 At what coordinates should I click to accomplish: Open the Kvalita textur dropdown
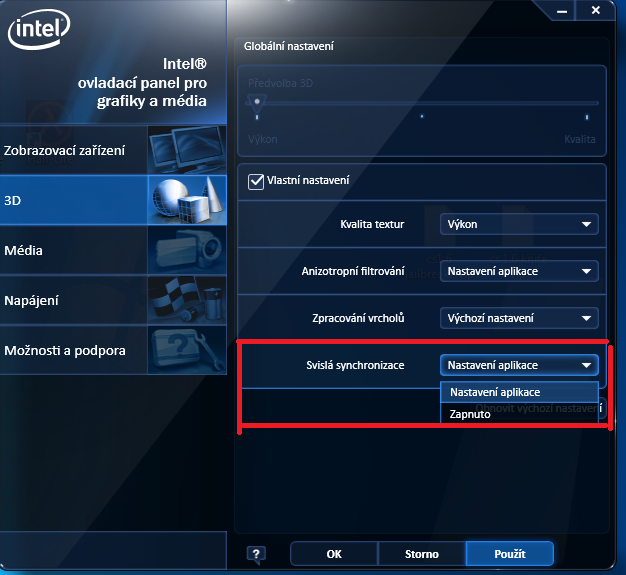[519, 224]
